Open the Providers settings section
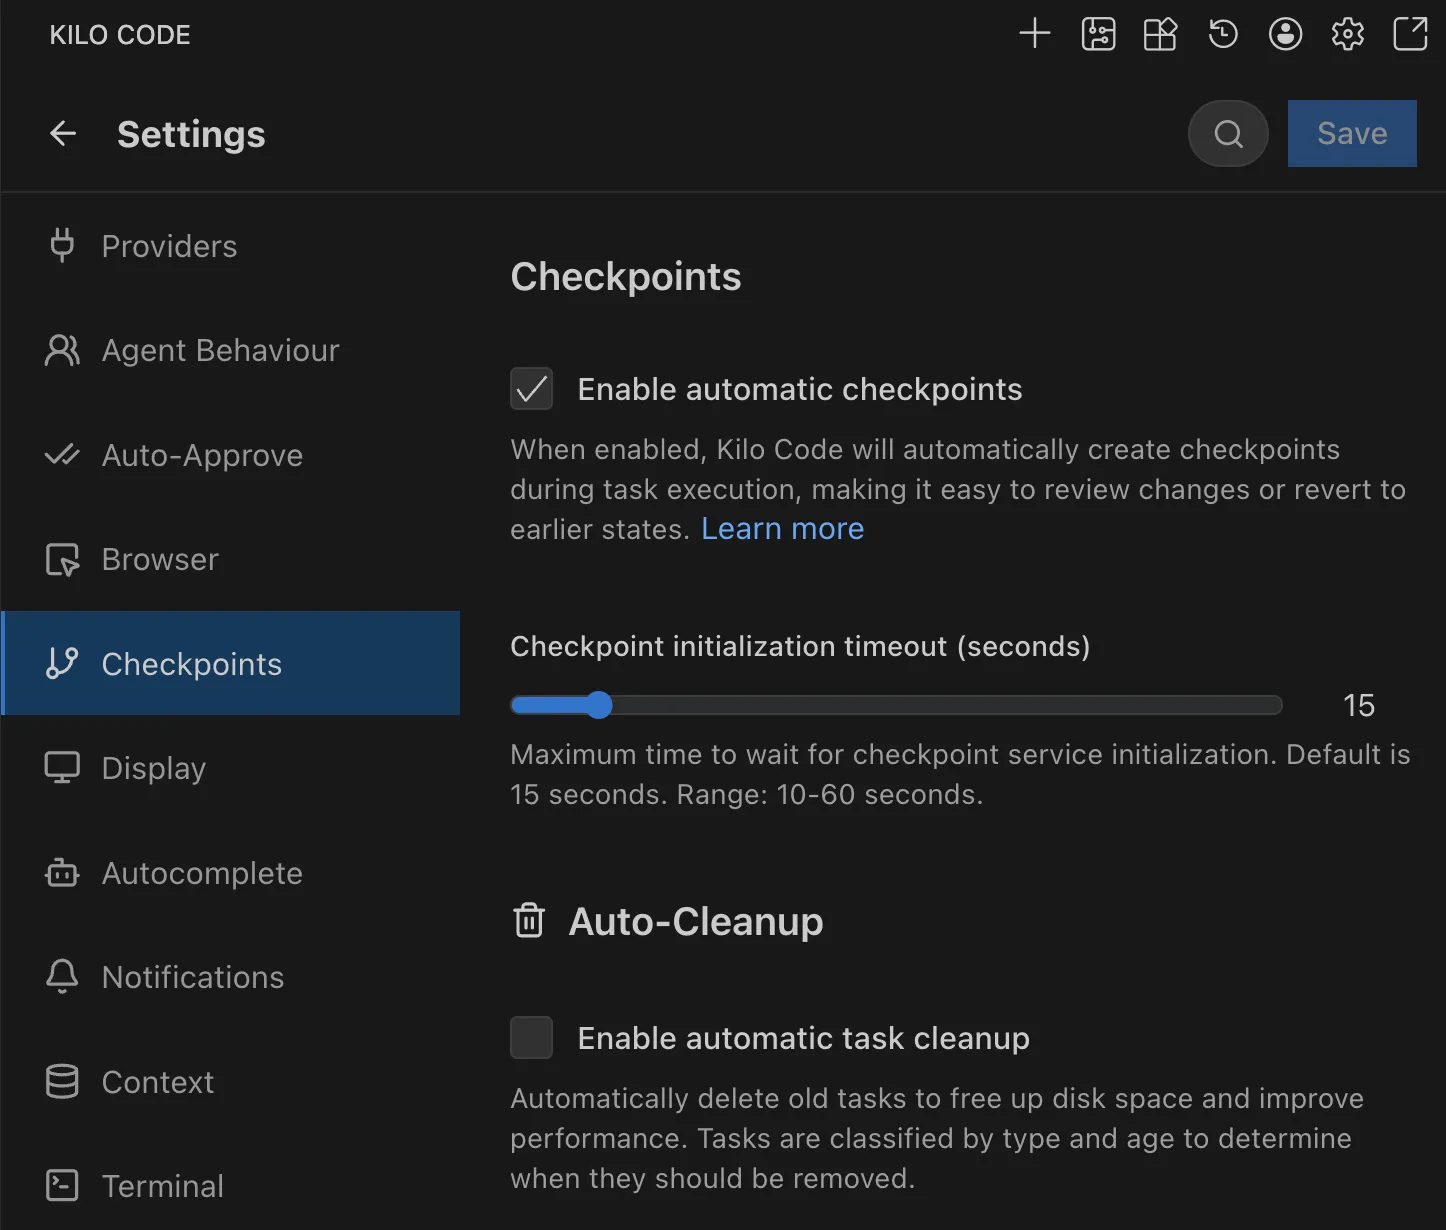Screen dimensions: 1446x1230 click(x=231, y=246)
